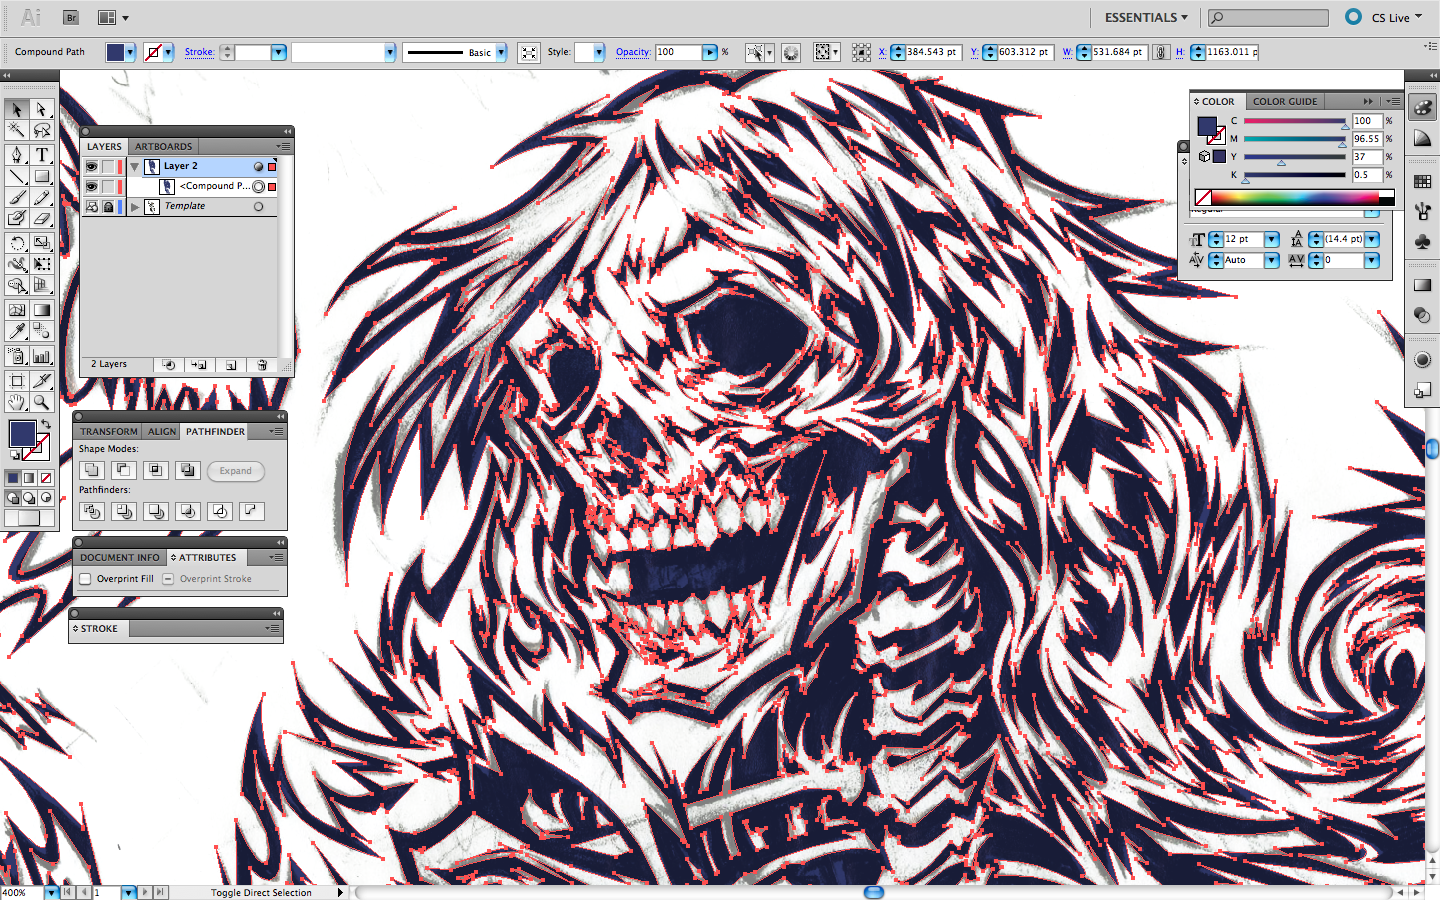Choose the Pencil tool
This screenshot has height=900, width=1440.
(x=42, y=197)
